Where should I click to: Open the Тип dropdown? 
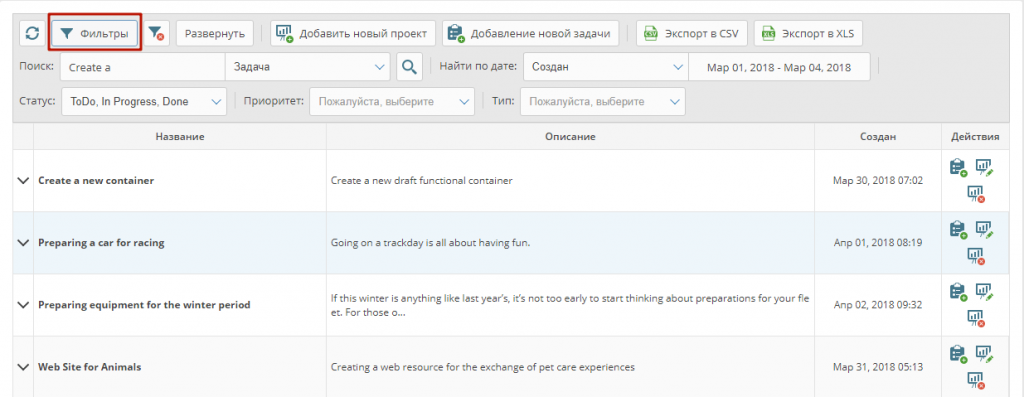click(603, 102)
